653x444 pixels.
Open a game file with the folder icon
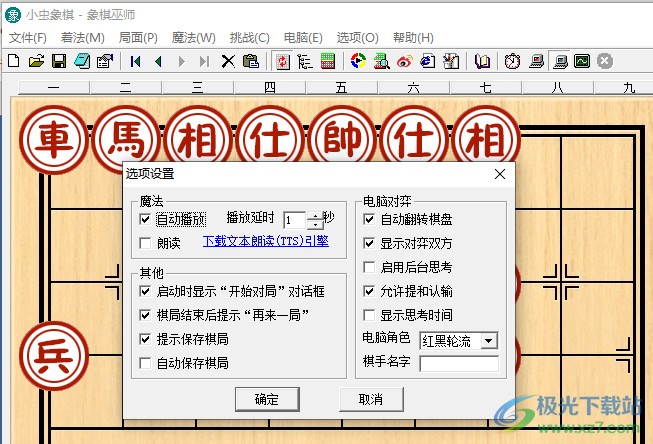click(x=36, y=61)
